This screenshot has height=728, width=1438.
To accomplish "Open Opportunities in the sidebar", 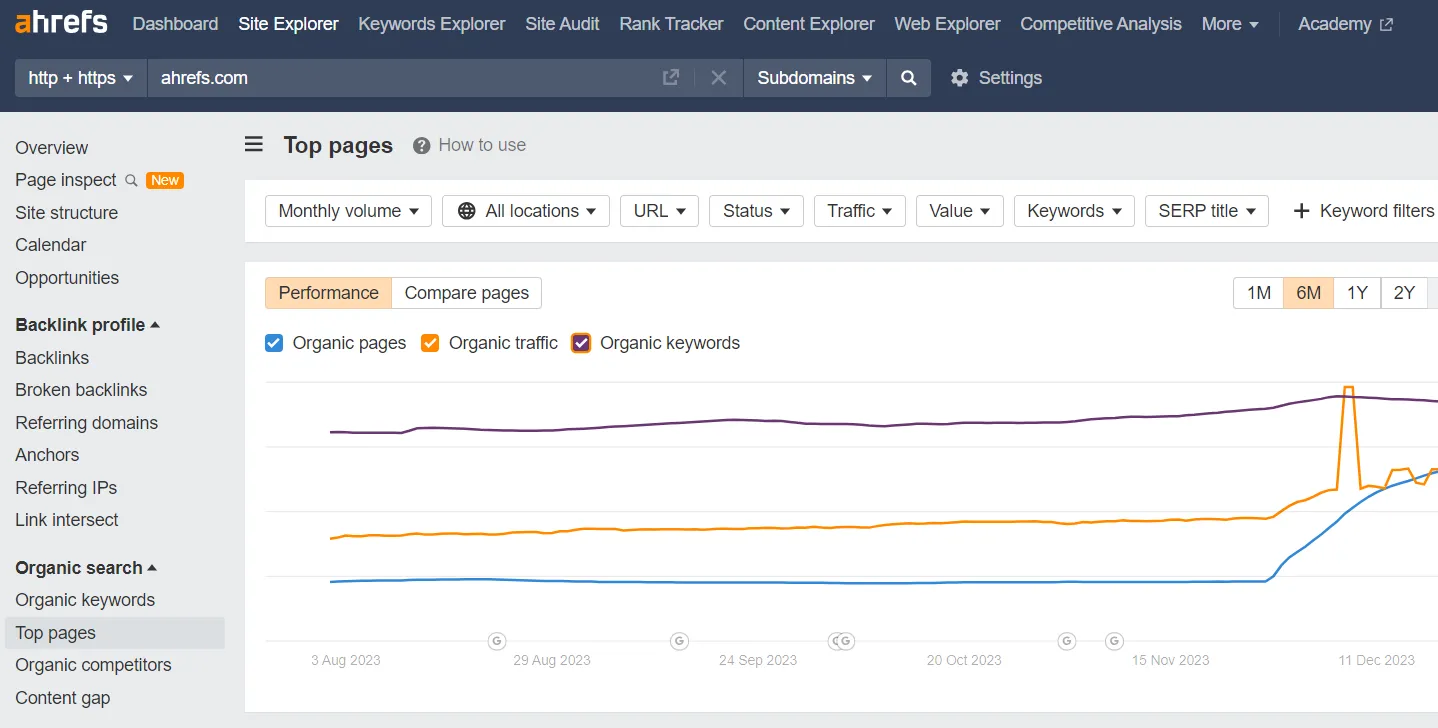I will [67, 278].
